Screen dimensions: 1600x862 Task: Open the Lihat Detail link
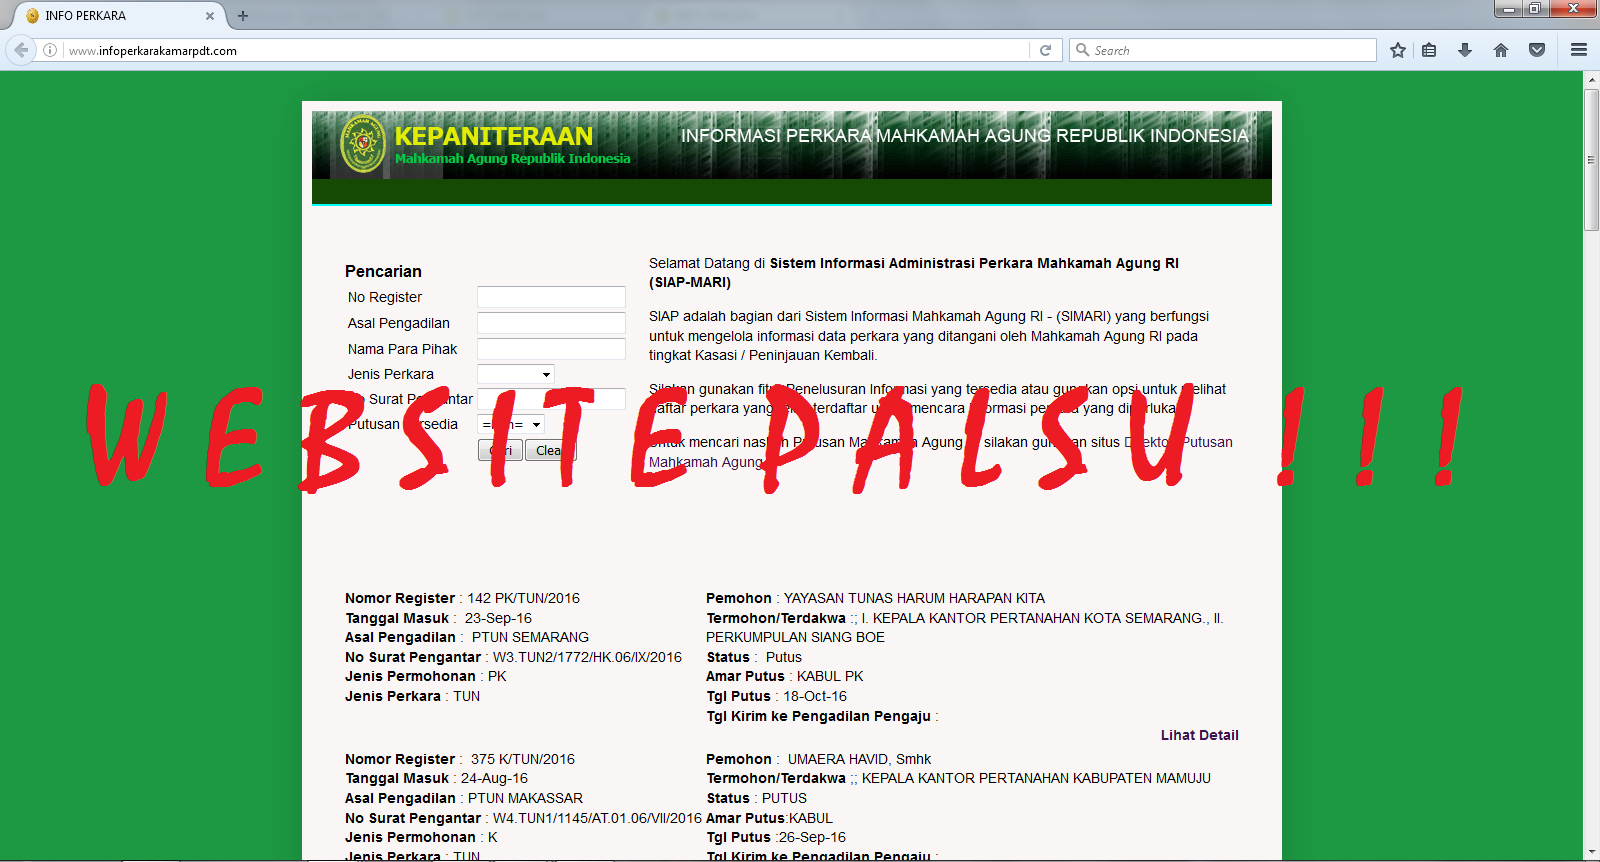(1199, 735)
